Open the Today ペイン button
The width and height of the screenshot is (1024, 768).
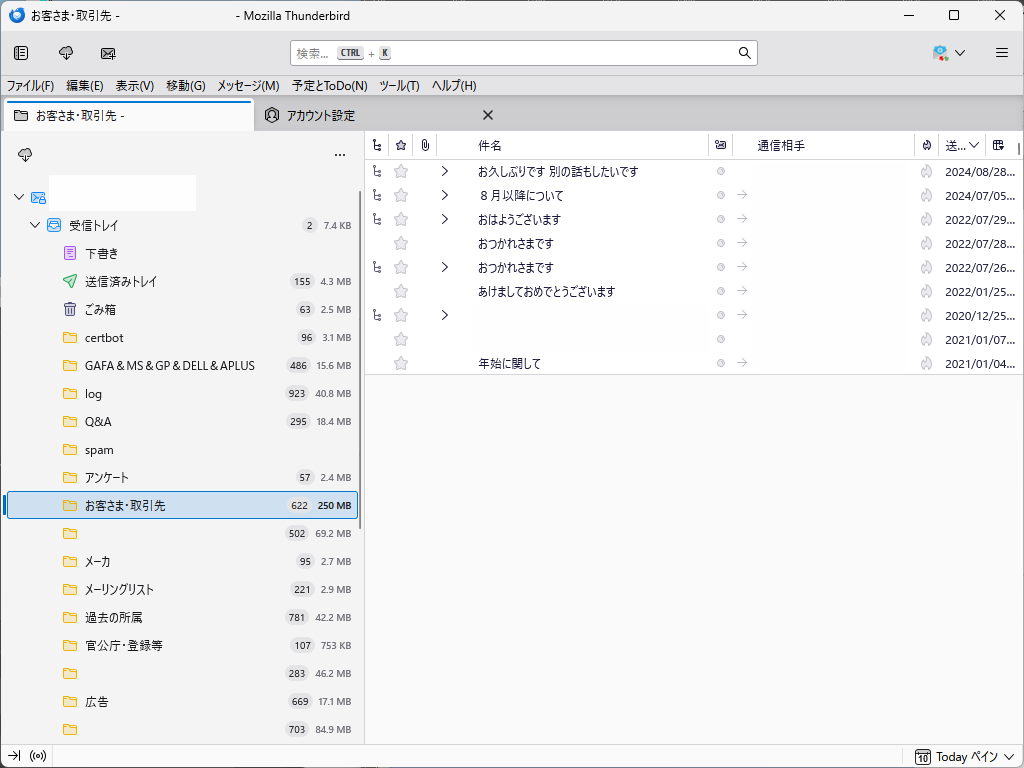click(962, 757)
